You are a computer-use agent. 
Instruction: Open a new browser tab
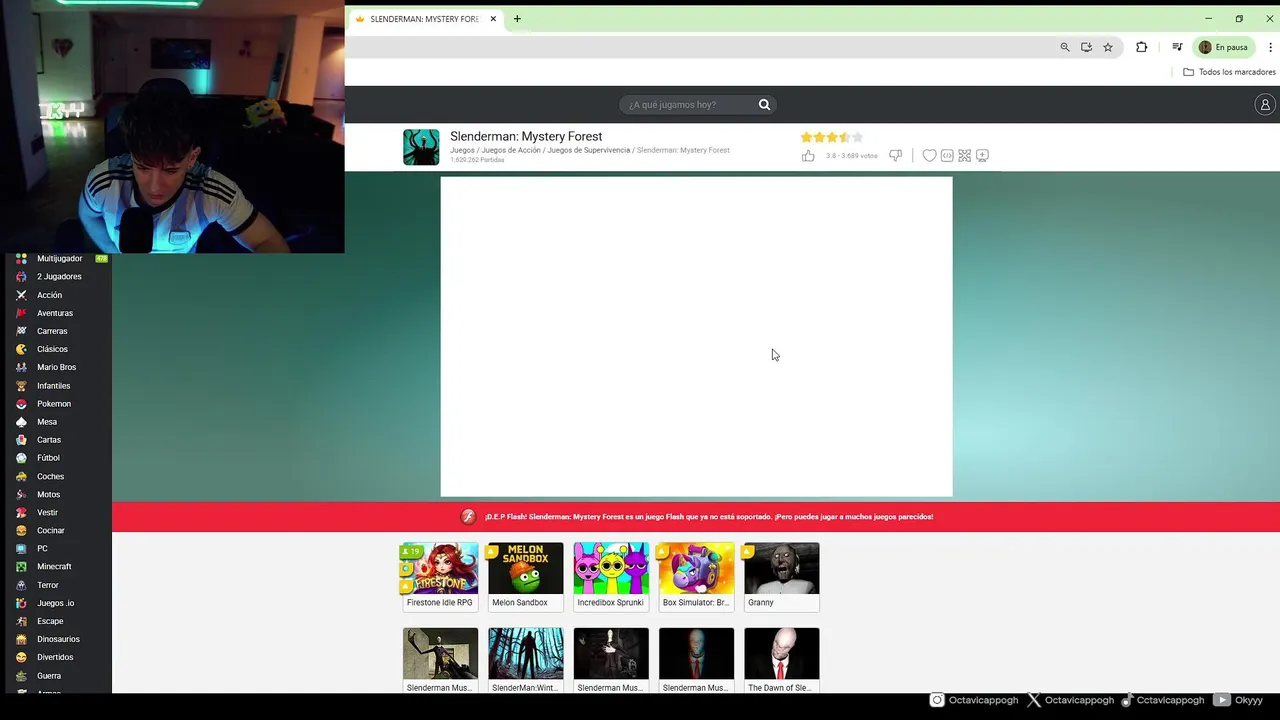(x=517, y=19)
